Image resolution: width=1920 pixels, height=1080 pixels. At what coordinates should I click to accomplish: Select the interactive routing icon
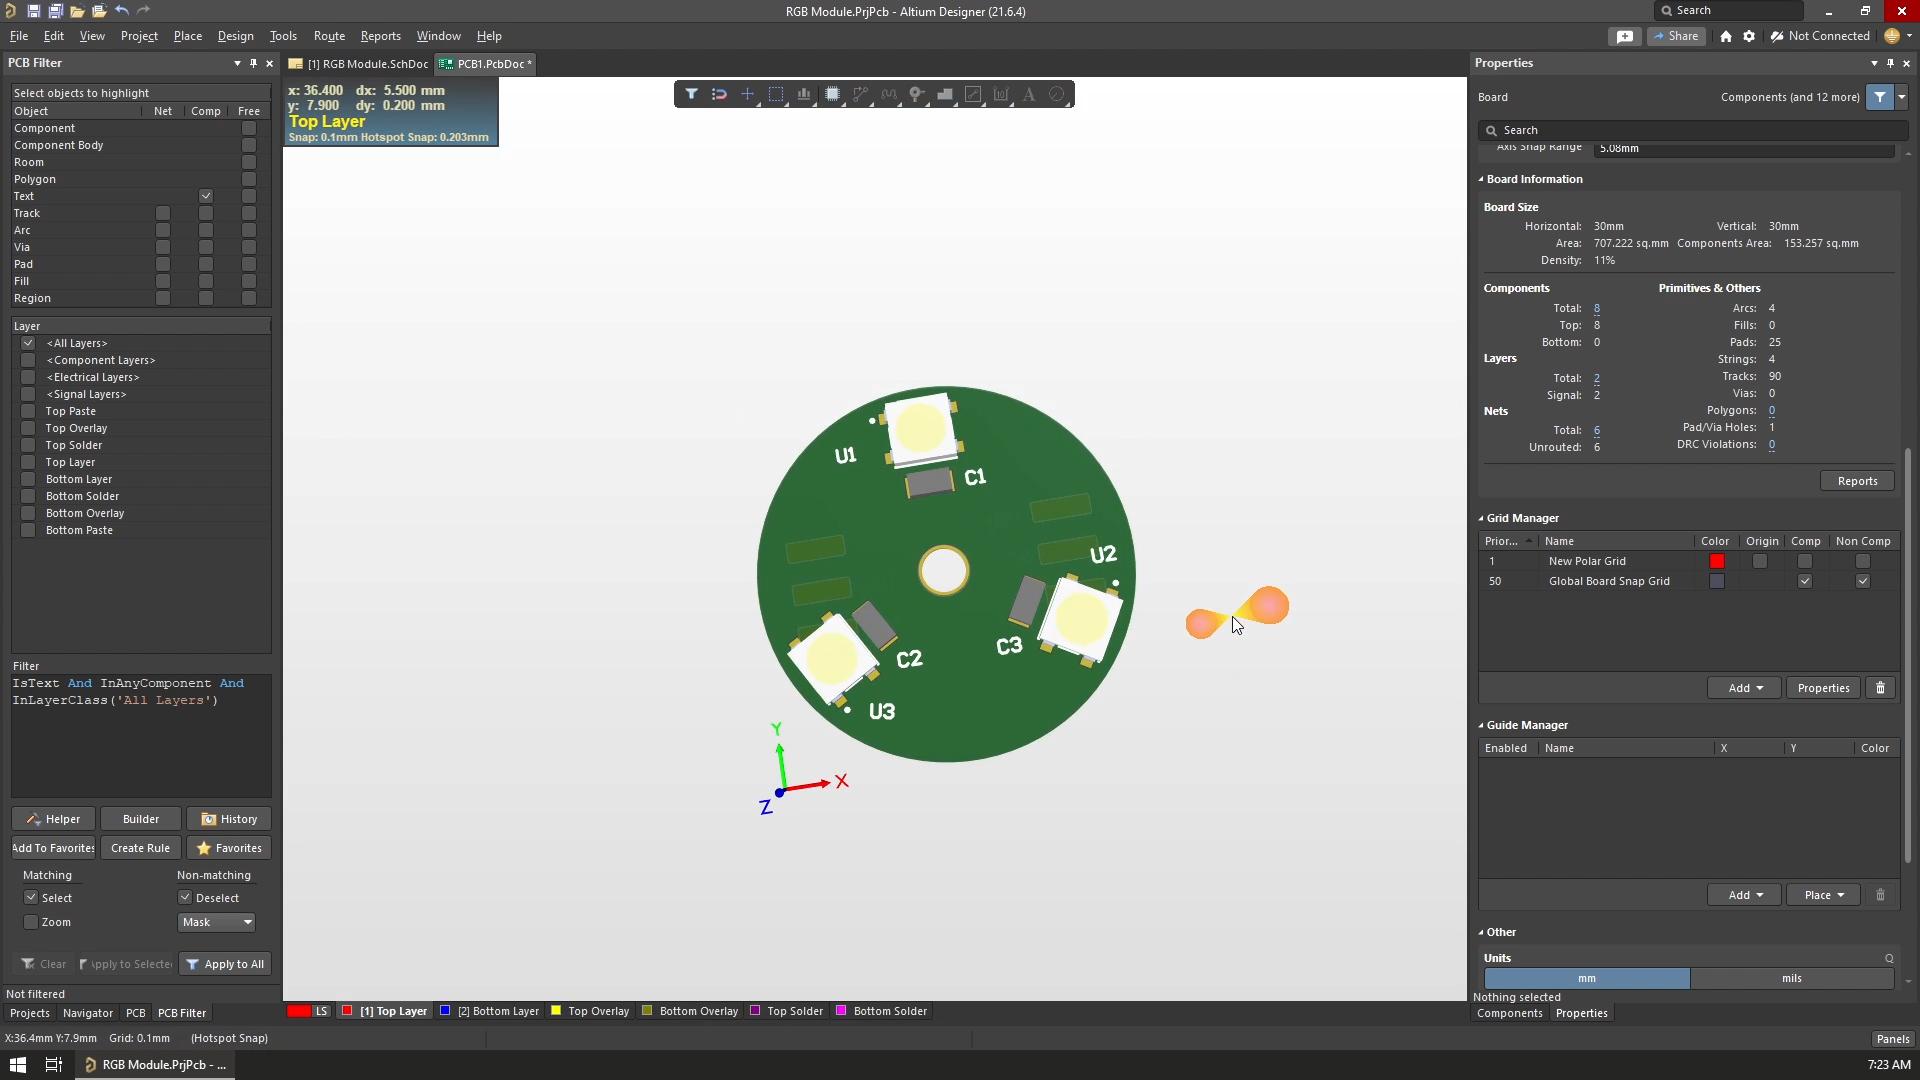point(860,94)
